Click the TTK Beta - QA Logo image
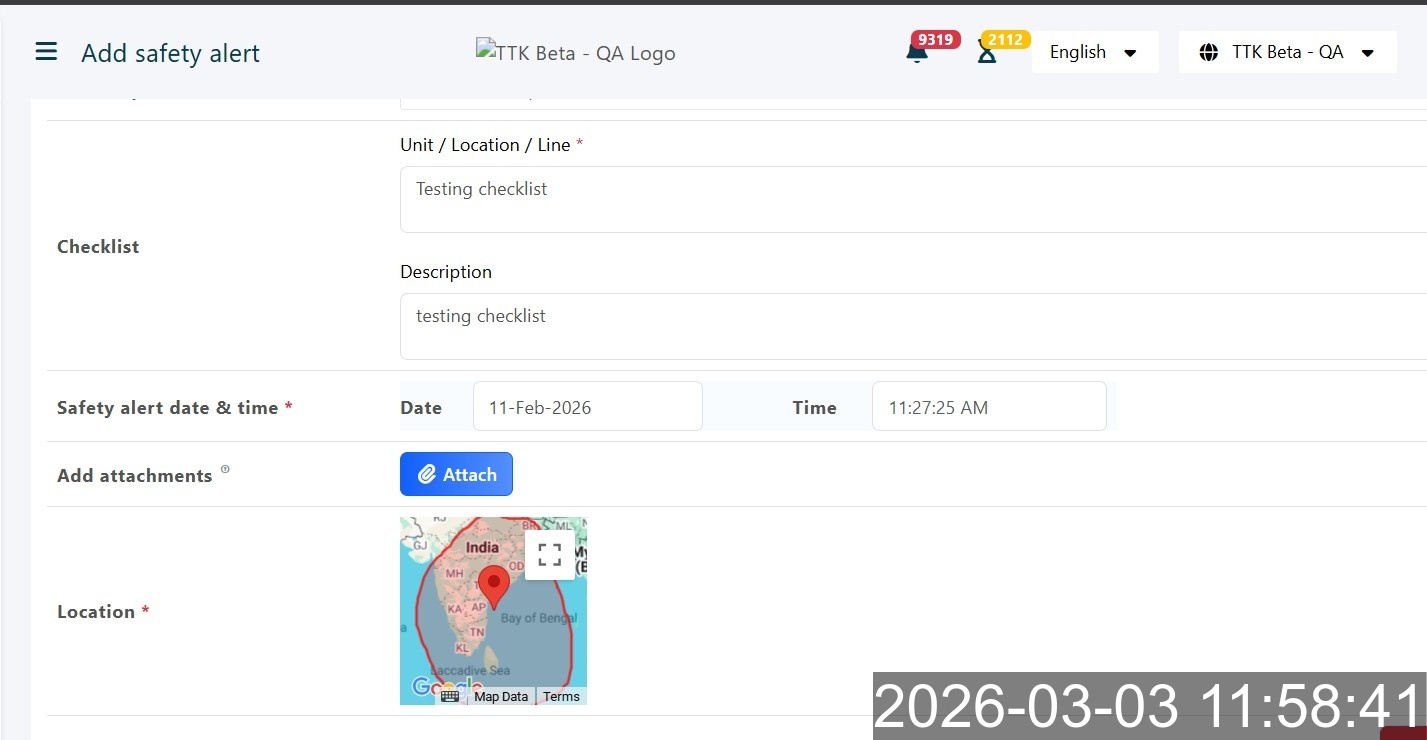The width and height of the screenshot is (1427, 740). [x=576, y=53]
